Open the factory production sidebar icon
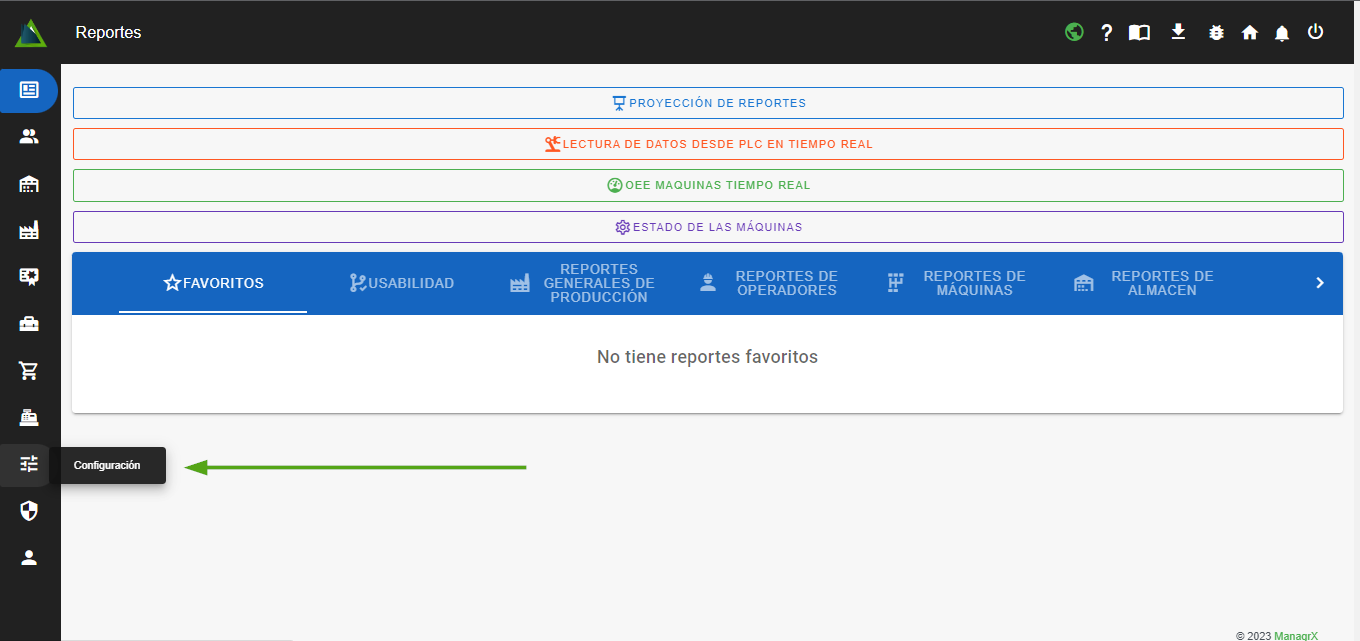The image size is (1360, 641). point(29,230)
